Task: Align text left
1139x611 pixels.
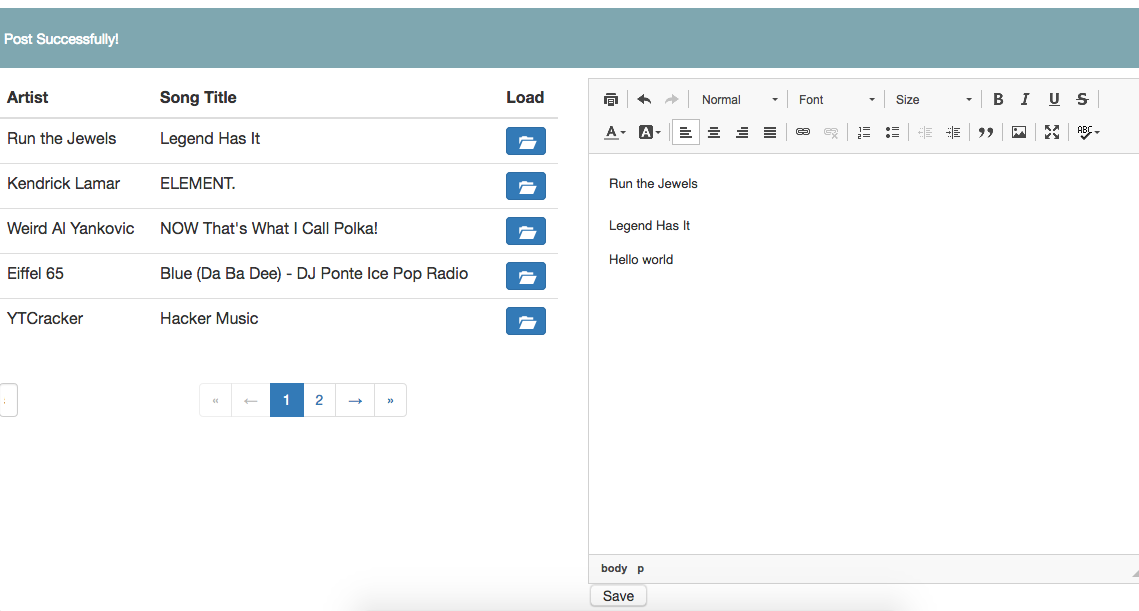Action: pyautogui.click(x=686, y=132)
